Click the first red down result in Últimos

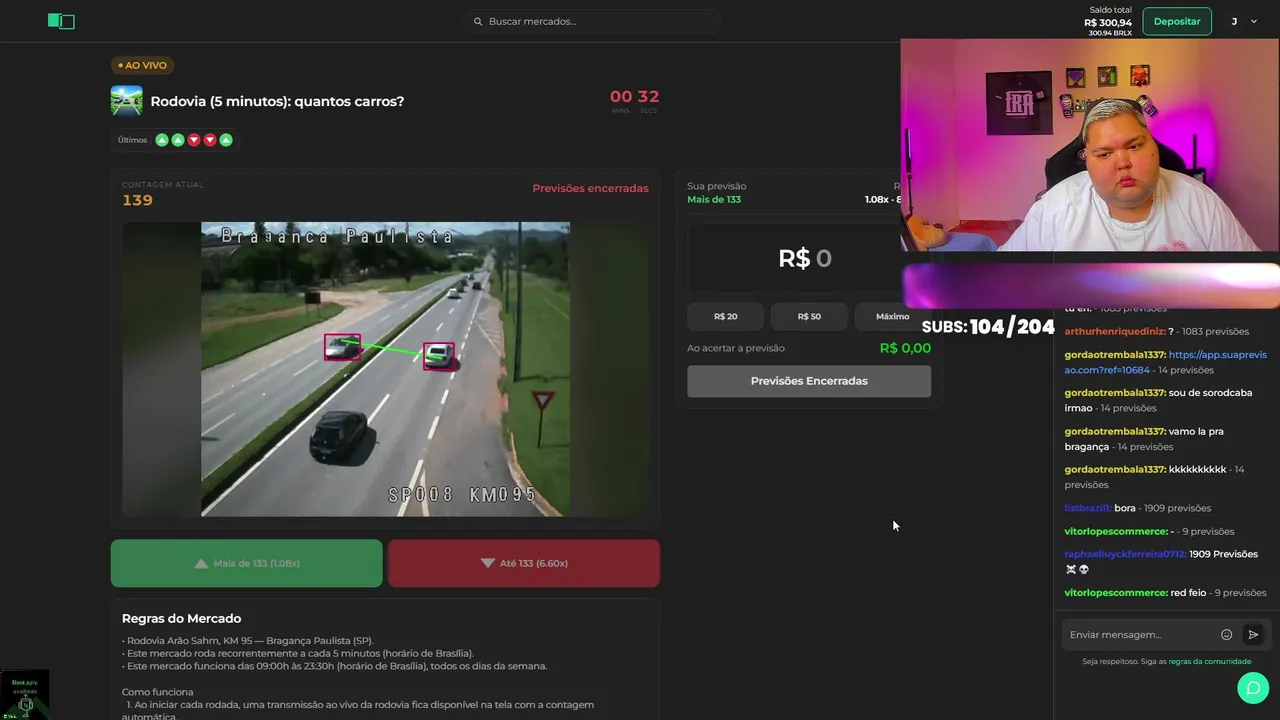[x=194, y=140]
